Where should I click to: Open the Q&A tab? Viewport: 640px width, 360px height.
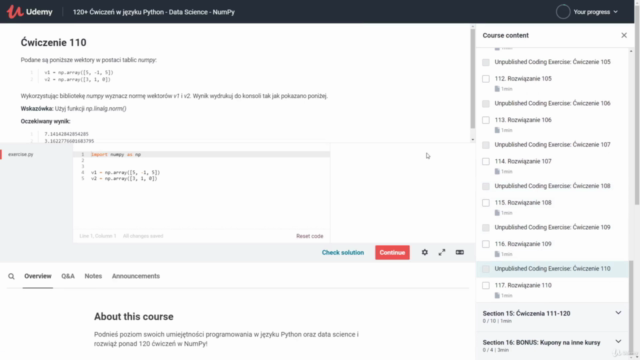[x=68, y=276]
